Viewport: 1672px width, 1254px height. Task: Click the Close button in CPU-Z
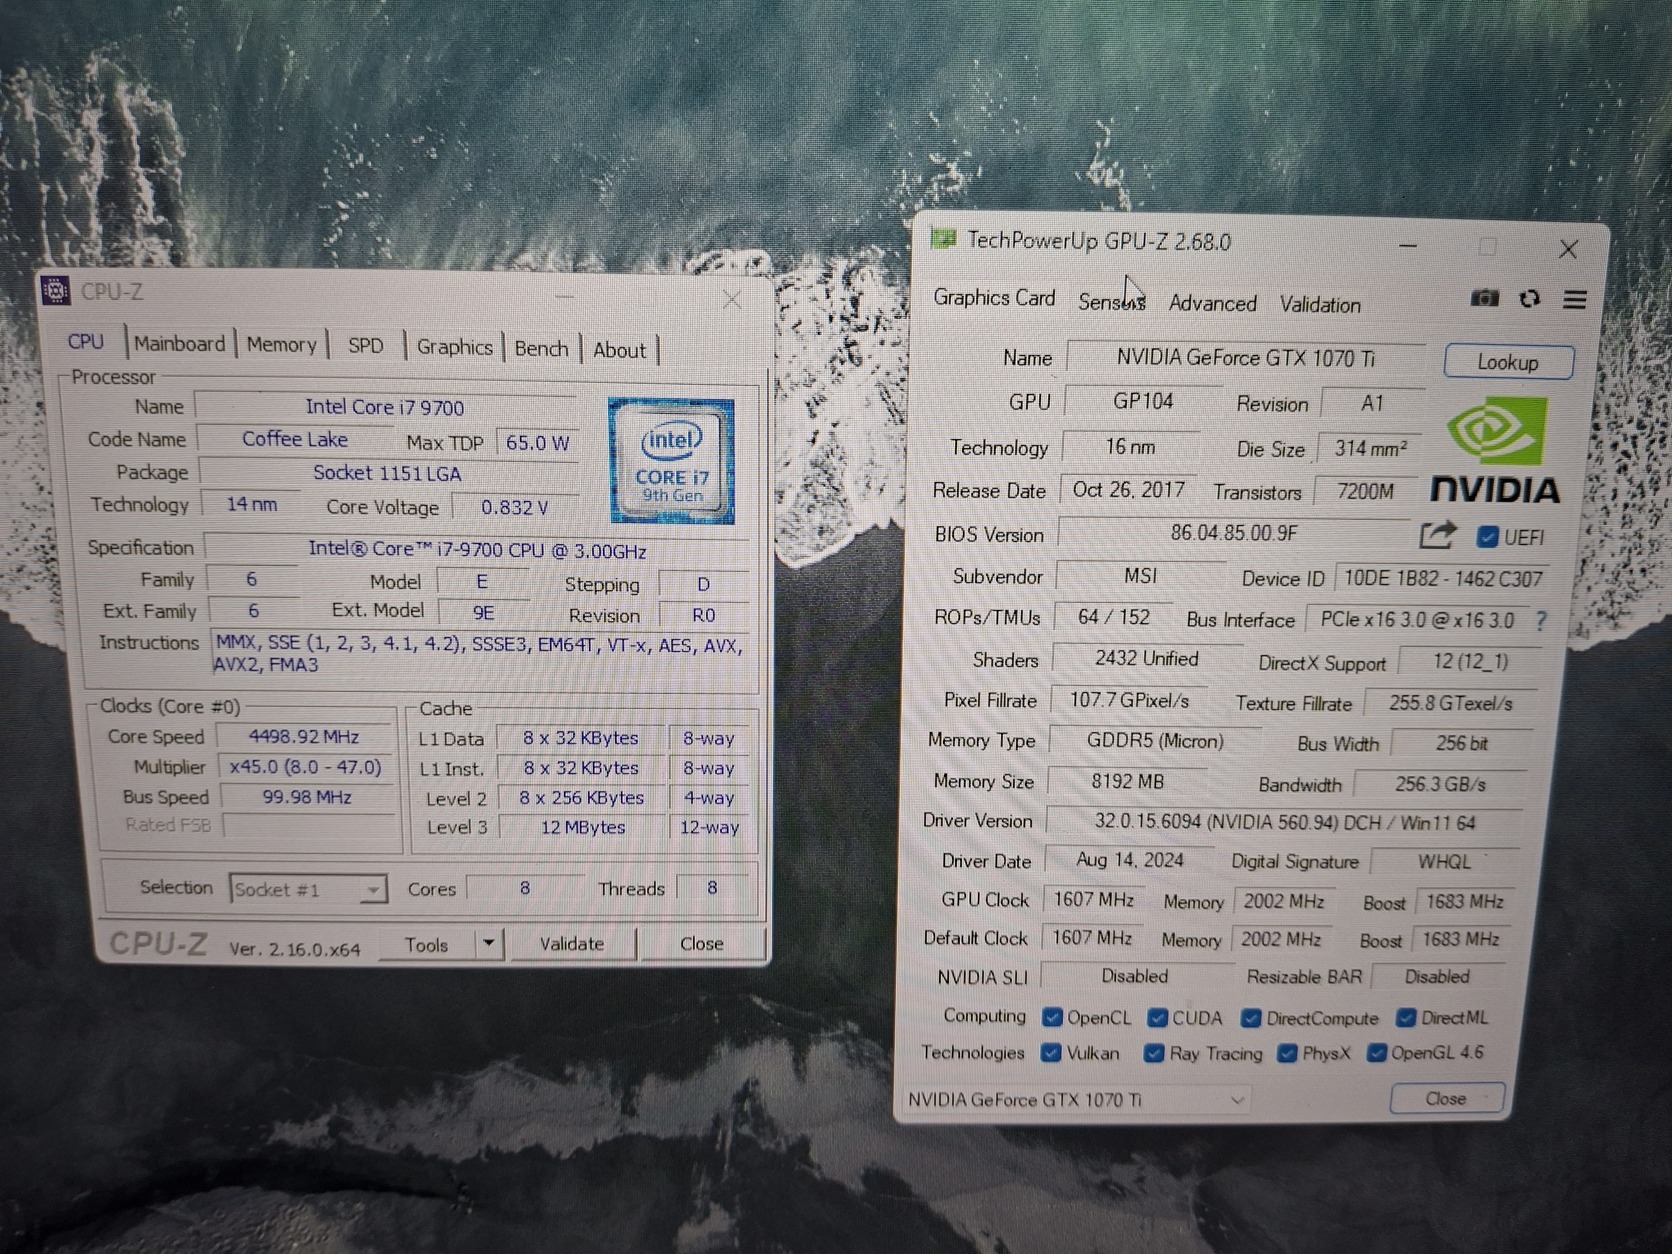coord(702,943)
